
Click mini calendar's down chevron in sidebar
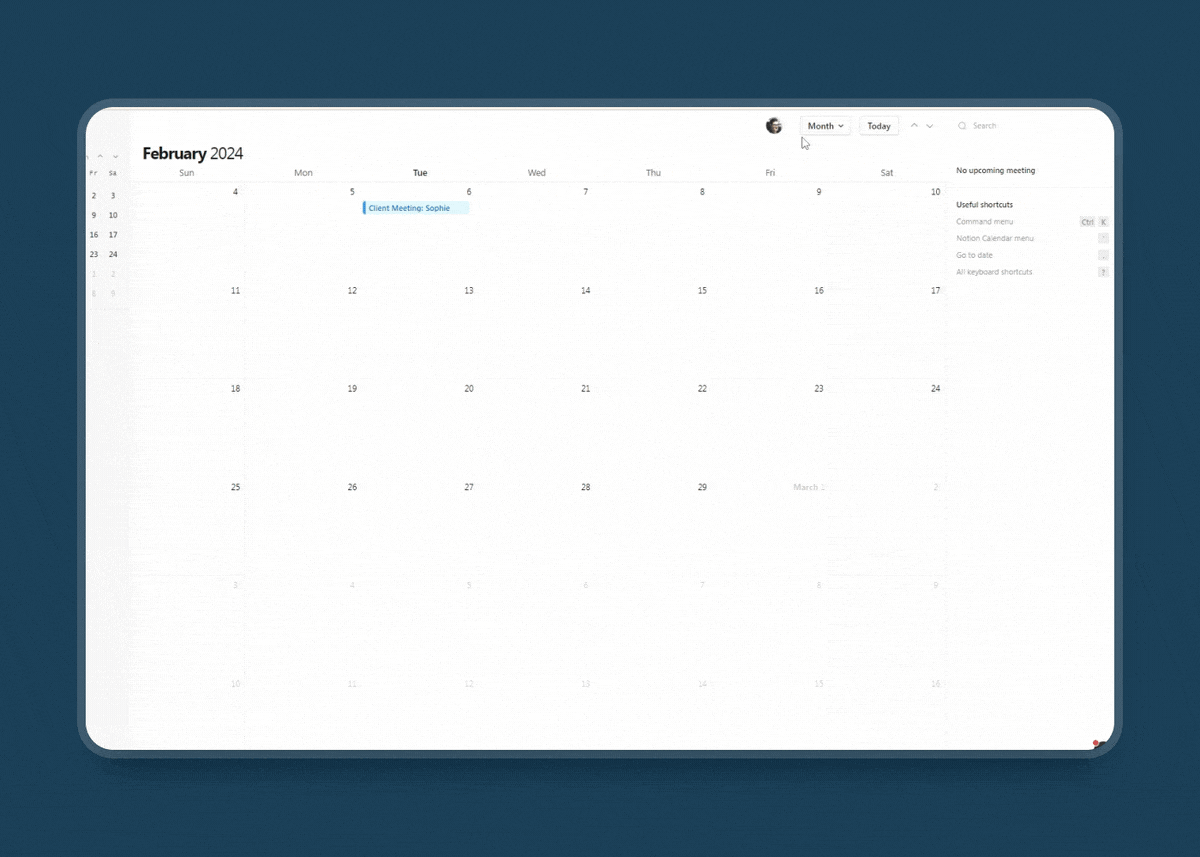[116, 156]
